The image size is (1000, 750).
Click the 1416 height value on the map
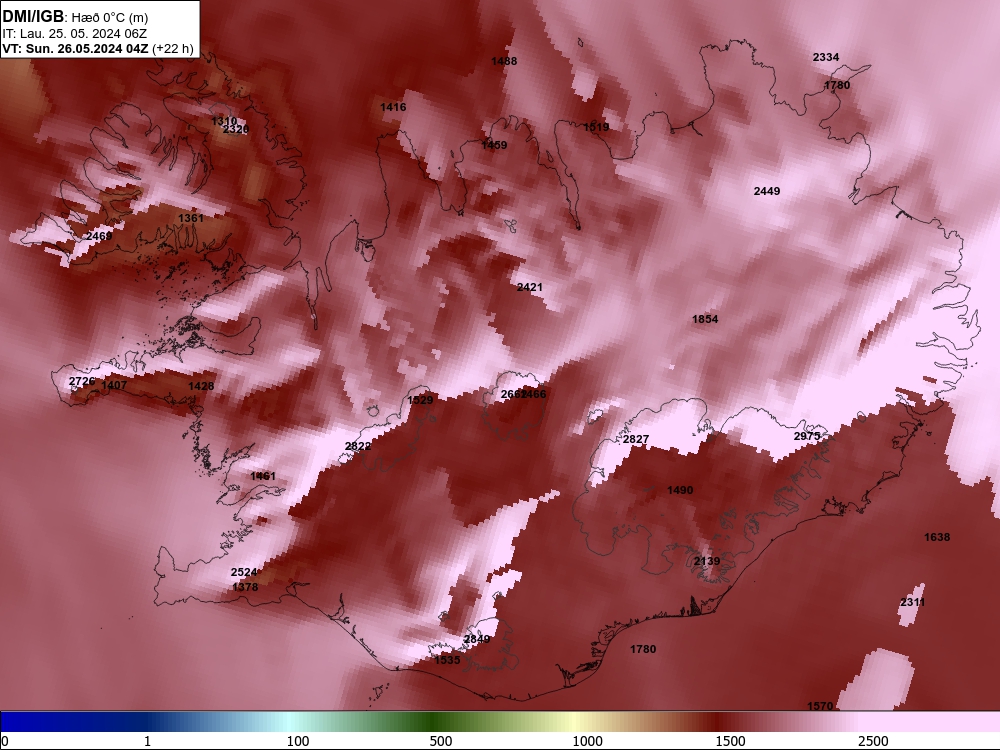(x=393, y=107)
